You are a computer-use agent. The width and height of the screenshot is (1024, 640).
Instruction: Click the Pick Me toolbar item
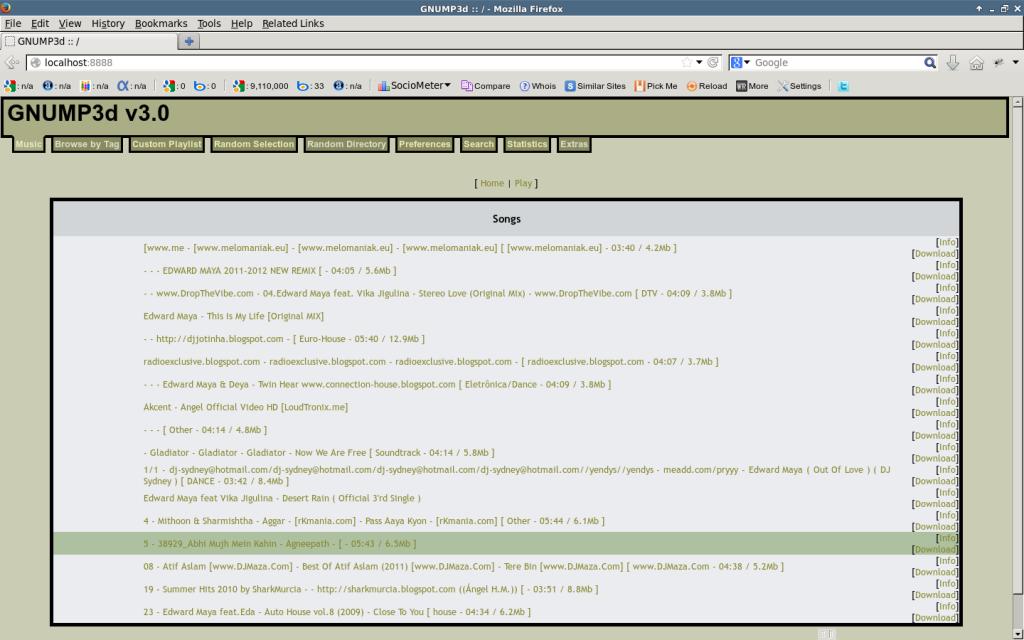[x=656, y=86]
